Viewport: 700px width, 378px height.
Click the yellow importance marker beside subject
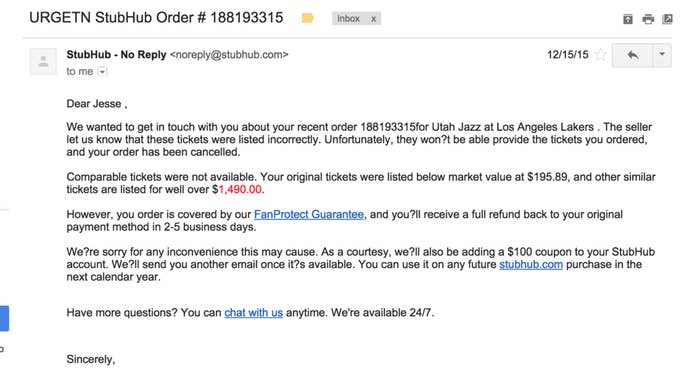308,18
